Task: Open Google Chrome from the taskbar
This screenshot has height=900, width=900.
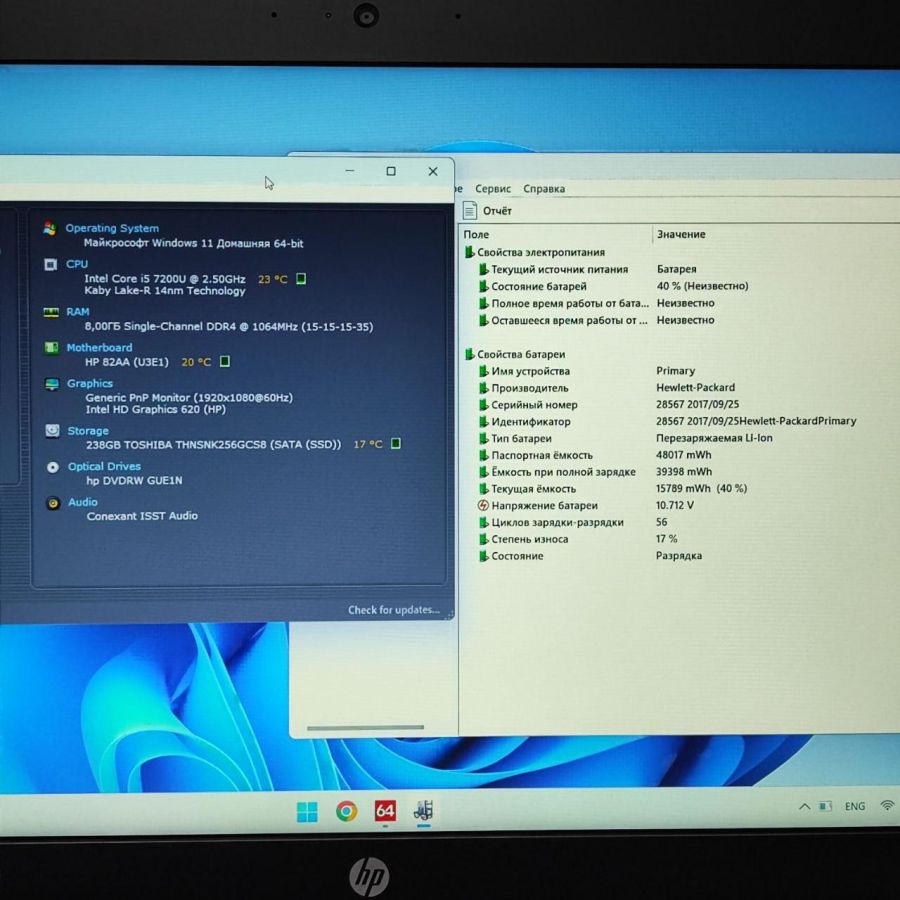Action: click(346, 811)
